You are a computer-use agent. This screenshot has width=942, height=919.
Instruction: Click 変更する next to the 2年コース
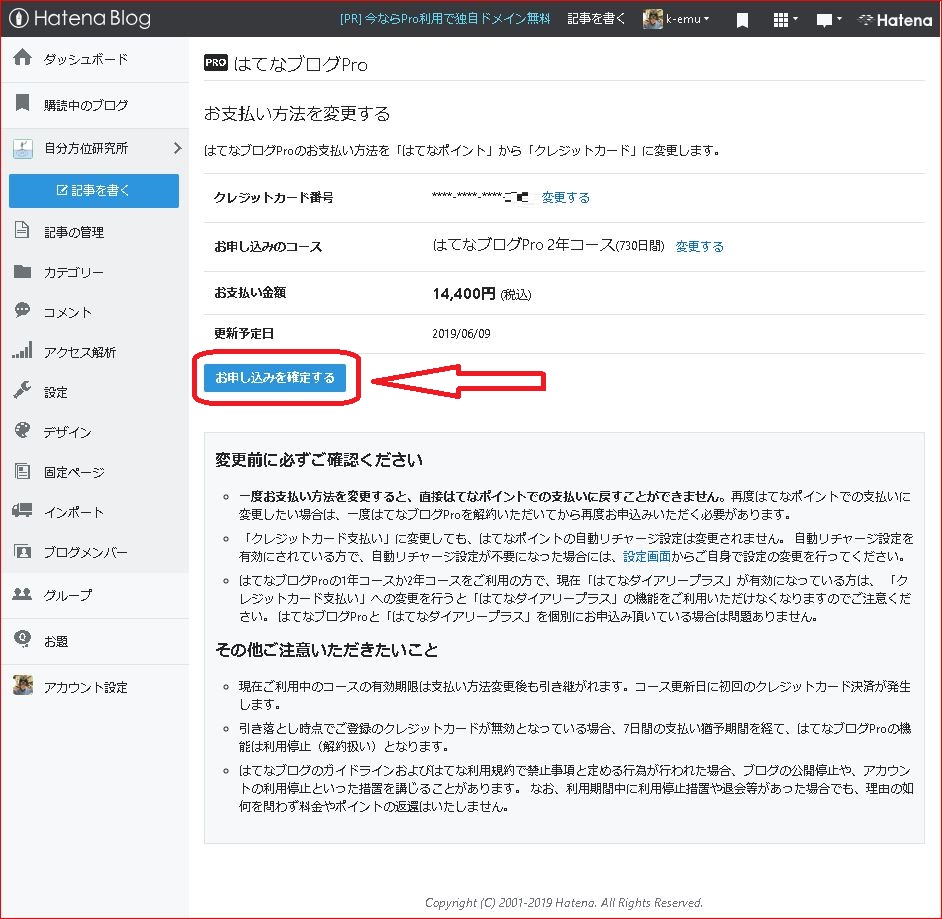tap(699, 246)
